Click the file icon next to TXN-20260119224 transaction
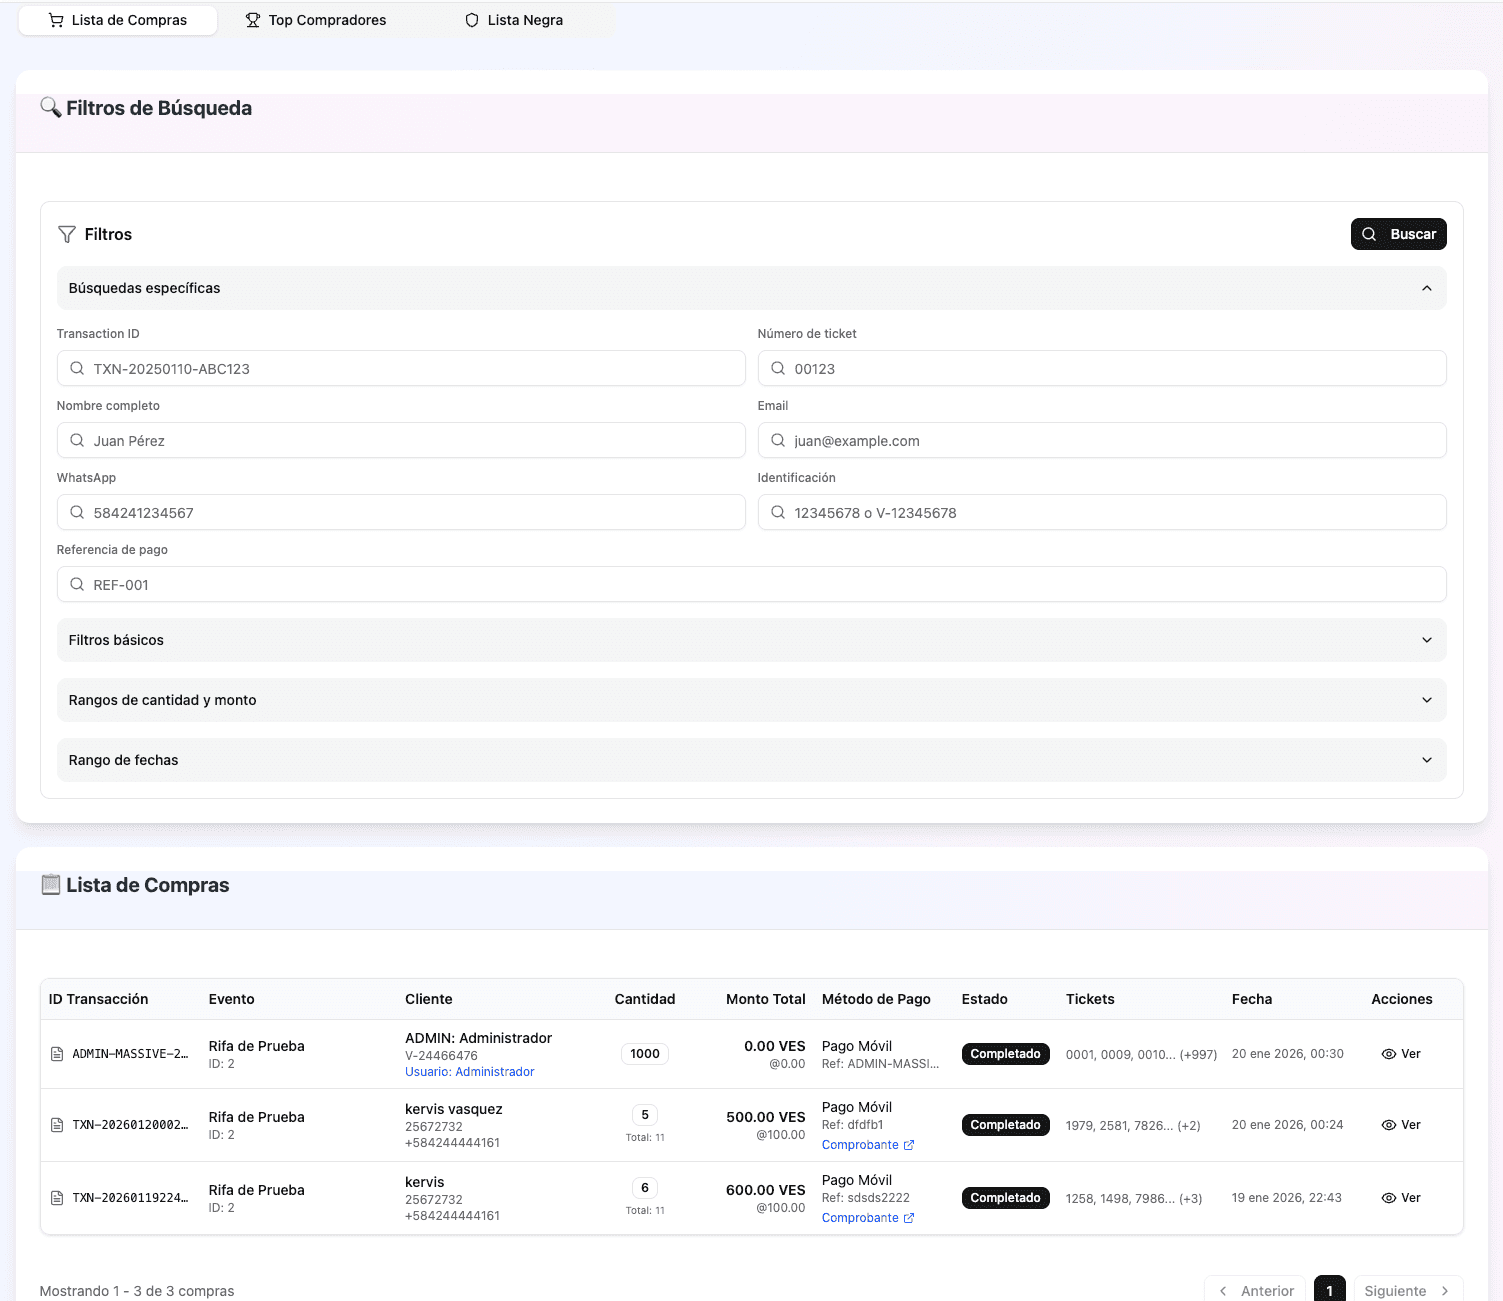Screen dimensions: 1503x1301 click(x=57, y=1198)
